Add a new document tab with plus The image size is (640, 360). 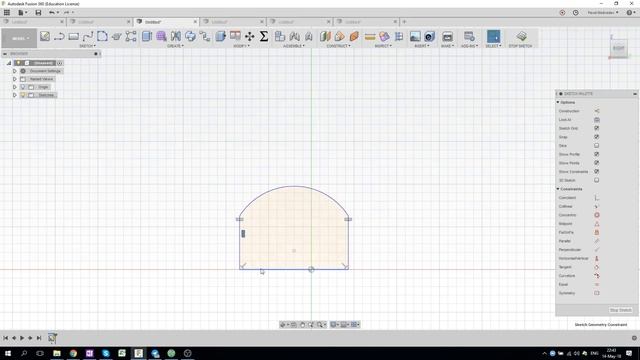[404, 22]
